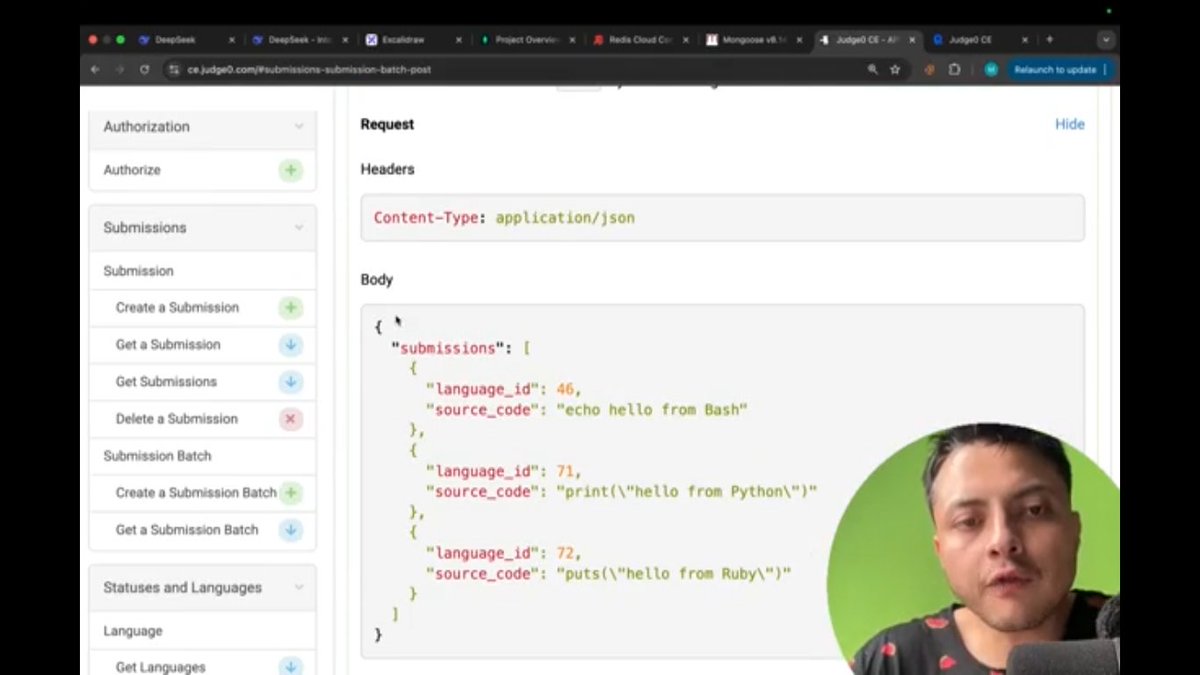This screenshot has width=1200, height=675.
Task: Click the Headers heading
Action: coord(387,170)
